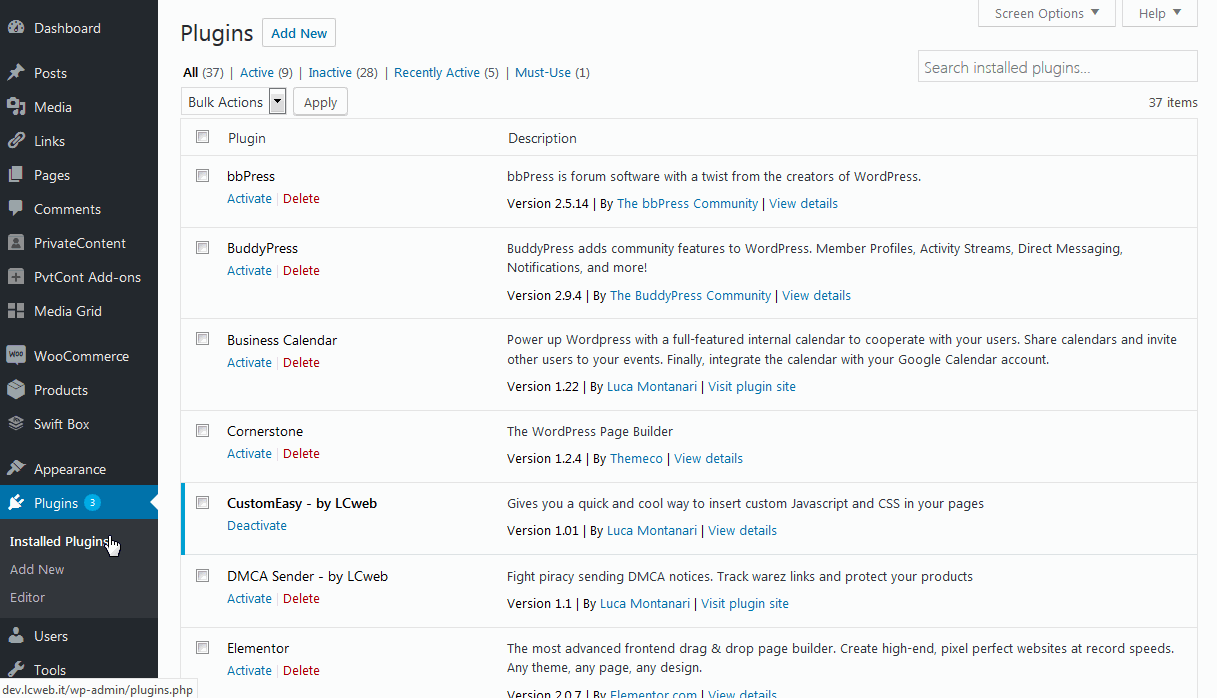Open the Screen Options panel

click(1046, 13)
